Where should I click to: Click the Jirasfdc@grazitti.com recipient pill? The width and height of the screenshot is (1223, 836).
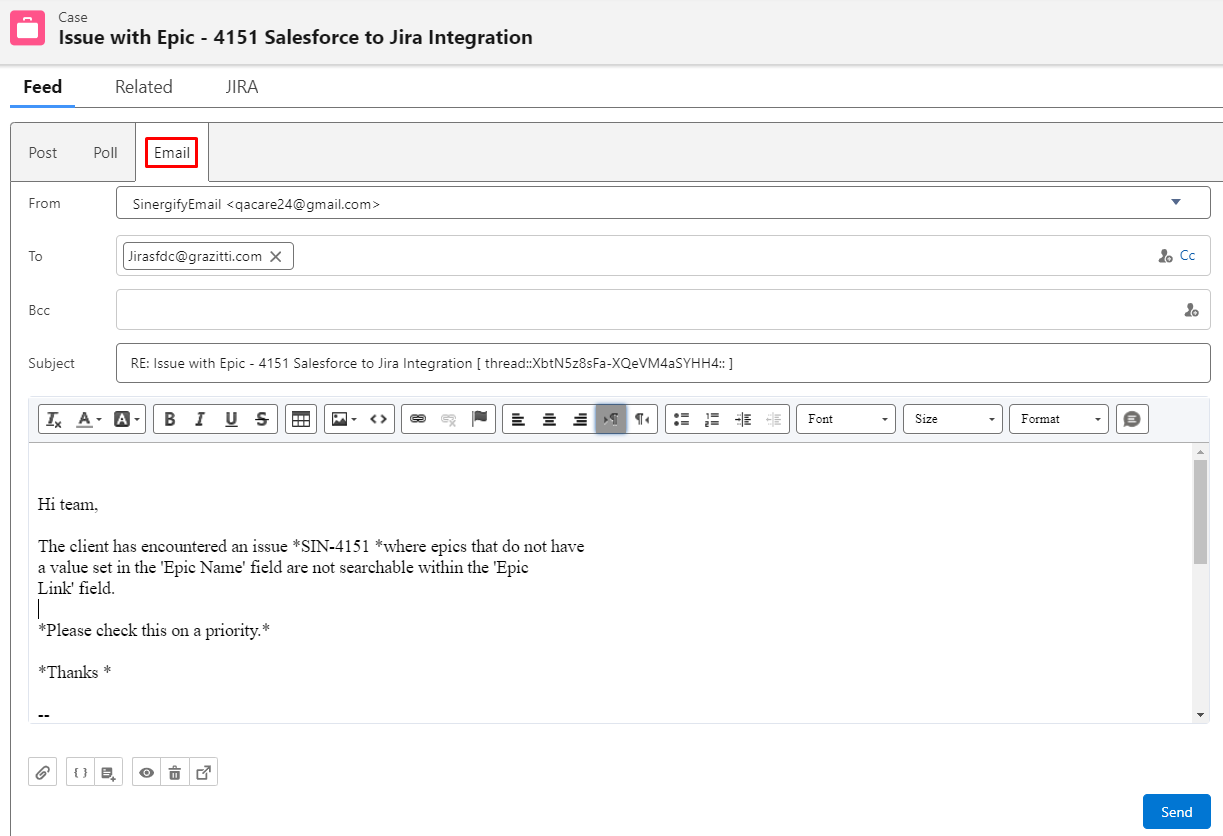(x=208, y=257)
